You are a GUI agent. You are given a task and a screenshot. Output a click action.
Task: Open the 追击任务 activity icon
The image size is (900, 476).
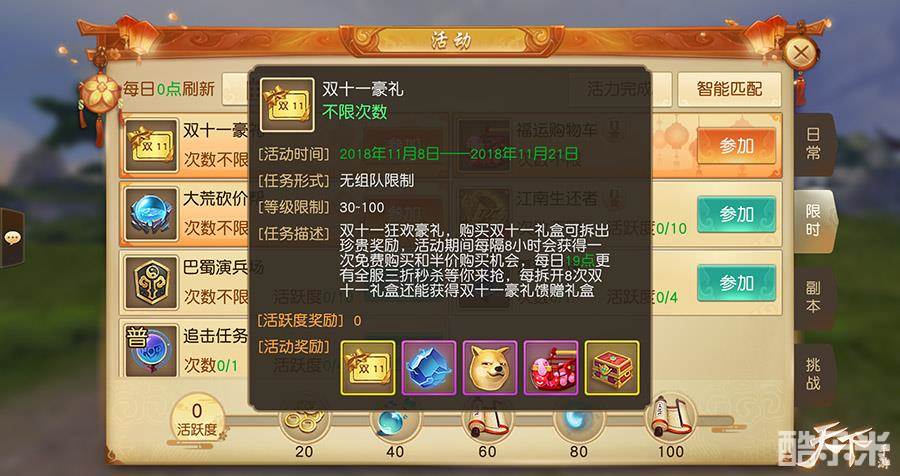pyautogui.click(x=151, y=350)
